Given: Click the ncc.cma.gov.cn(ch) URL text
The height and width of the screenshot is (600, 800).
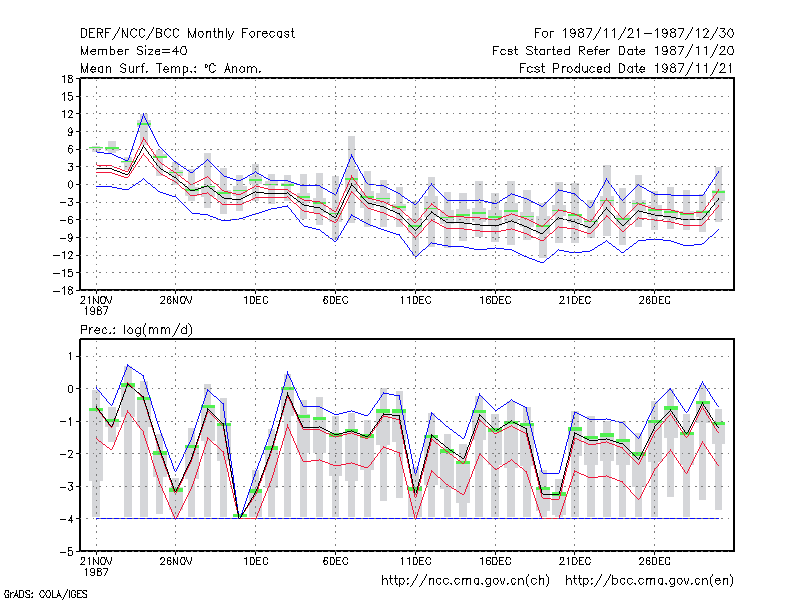Looking at the screenshot, I should click(465, 581).
